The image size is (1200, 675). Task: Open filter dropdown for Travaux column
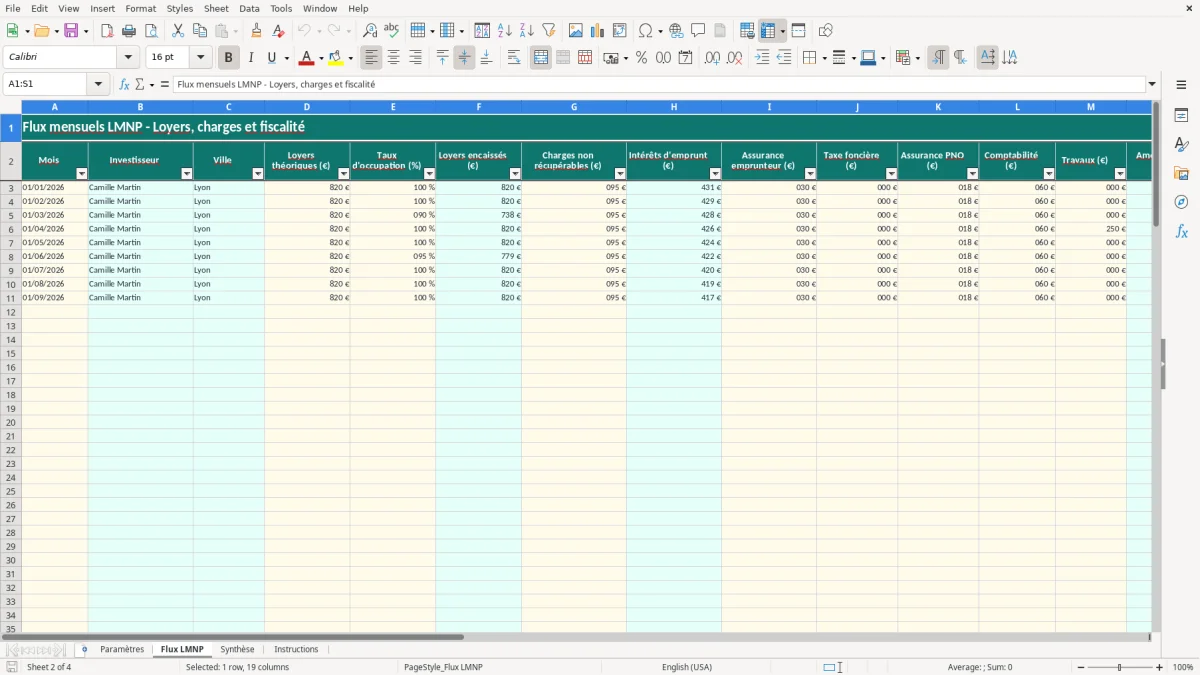1120,174
